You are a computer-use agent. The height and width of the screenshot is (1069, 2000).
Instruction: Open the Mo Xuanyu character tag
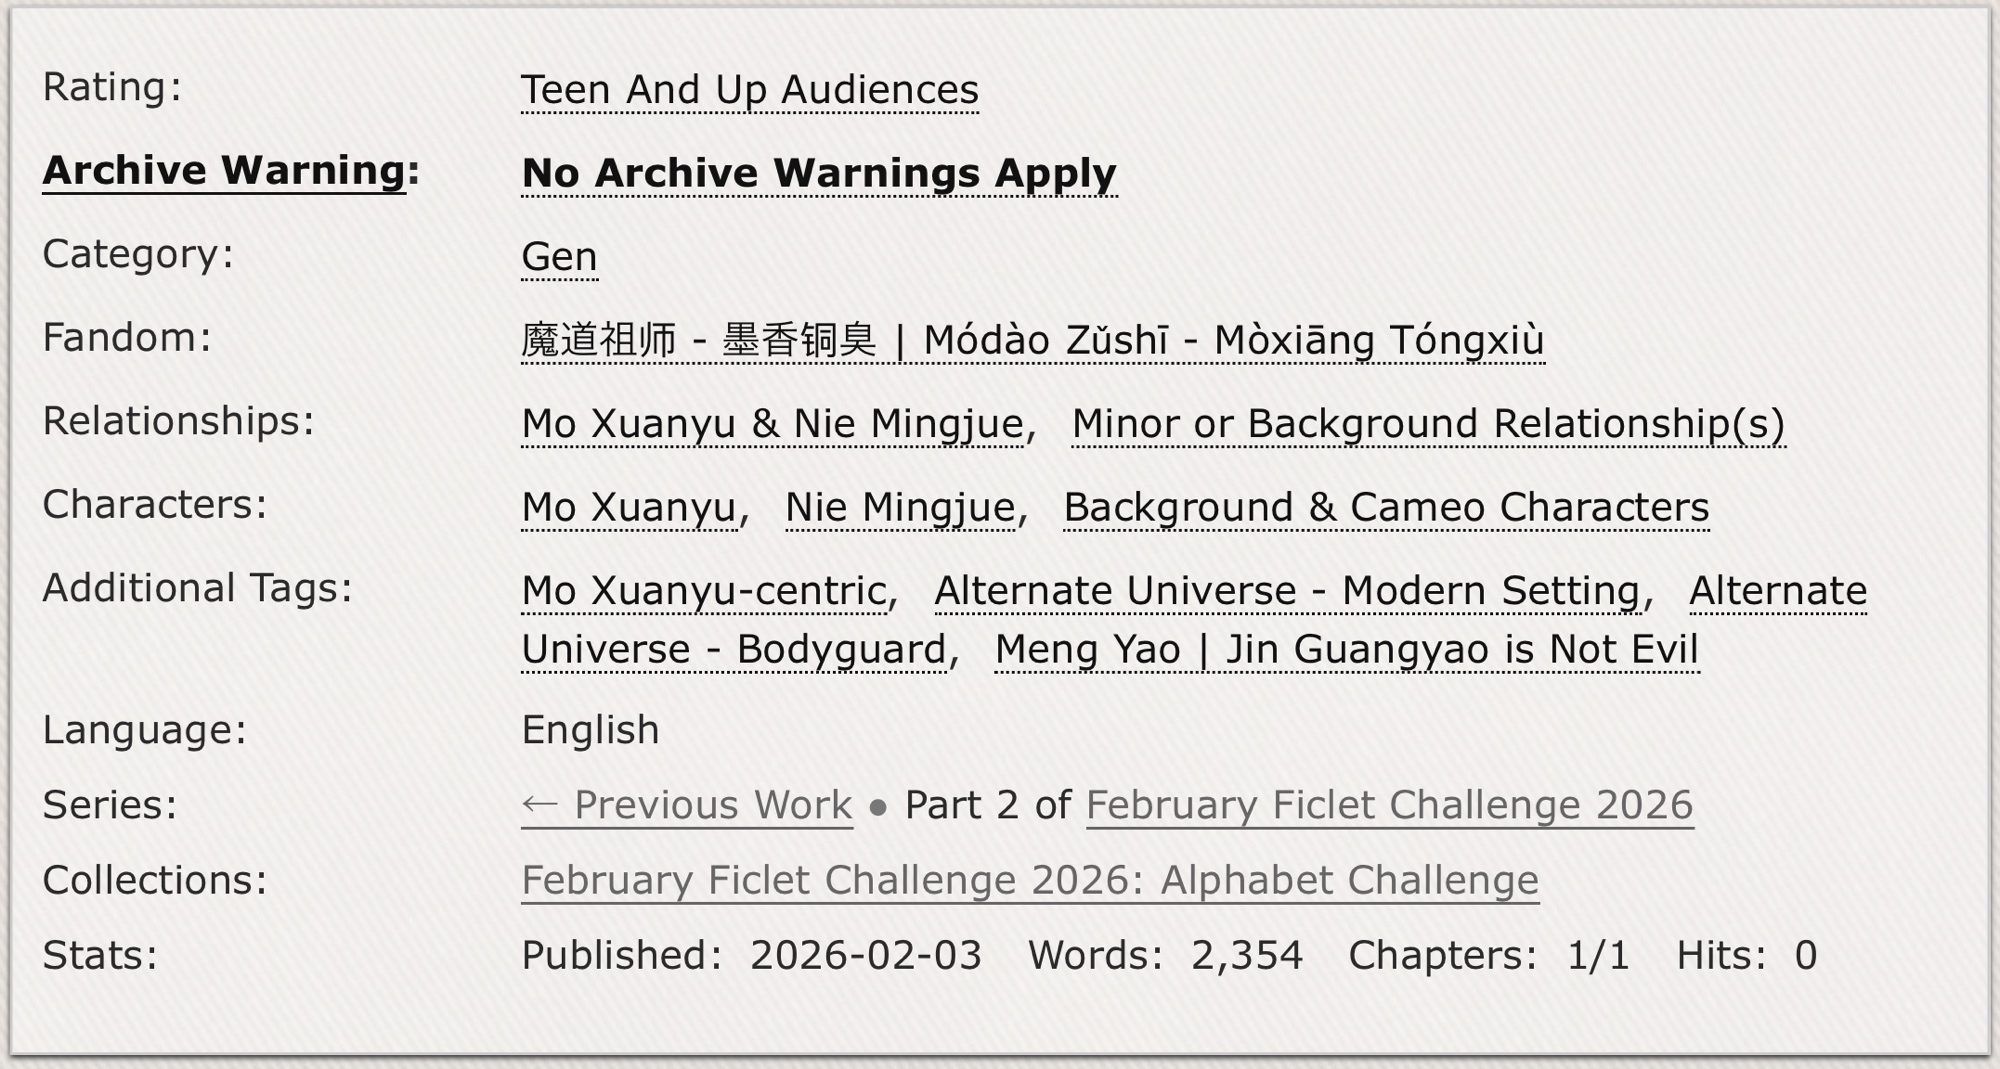pyautogui.click(x=629, y=507)
